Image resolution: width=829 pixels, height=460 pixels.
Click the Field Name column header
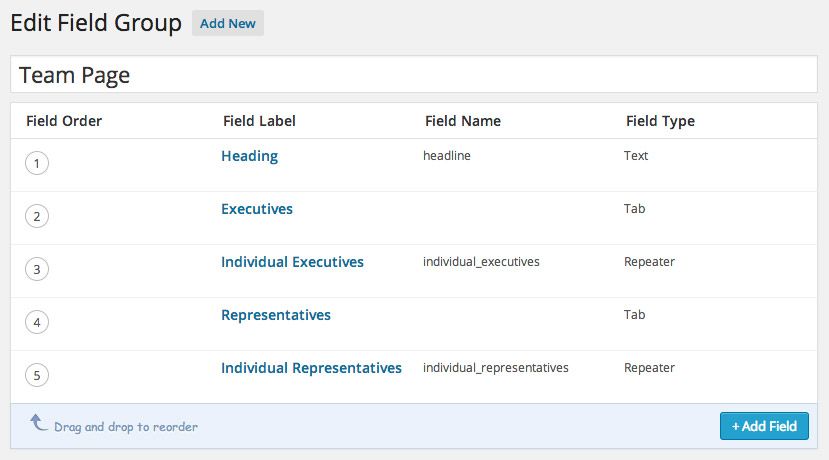tap(462, 121)
